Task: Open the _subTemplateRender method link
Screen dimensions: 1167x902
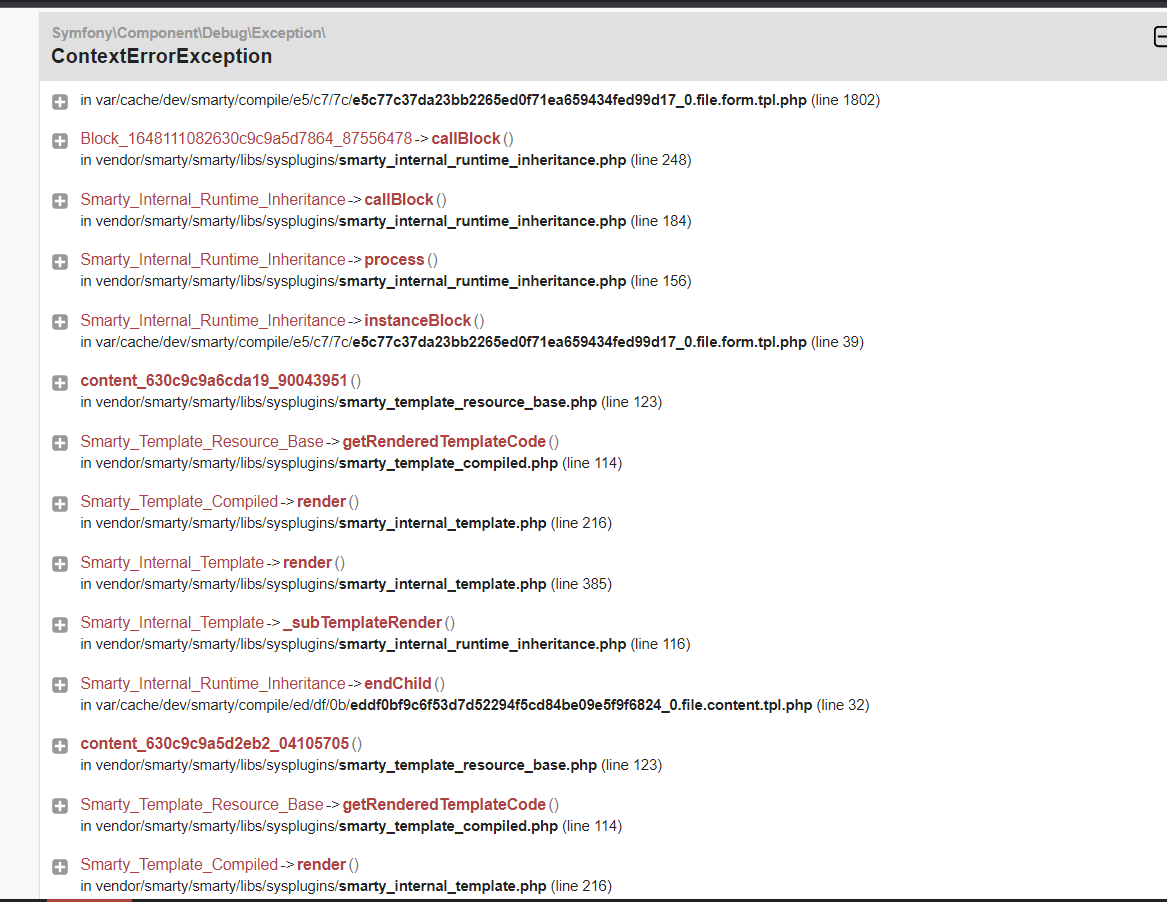Action: pos(362,622)
